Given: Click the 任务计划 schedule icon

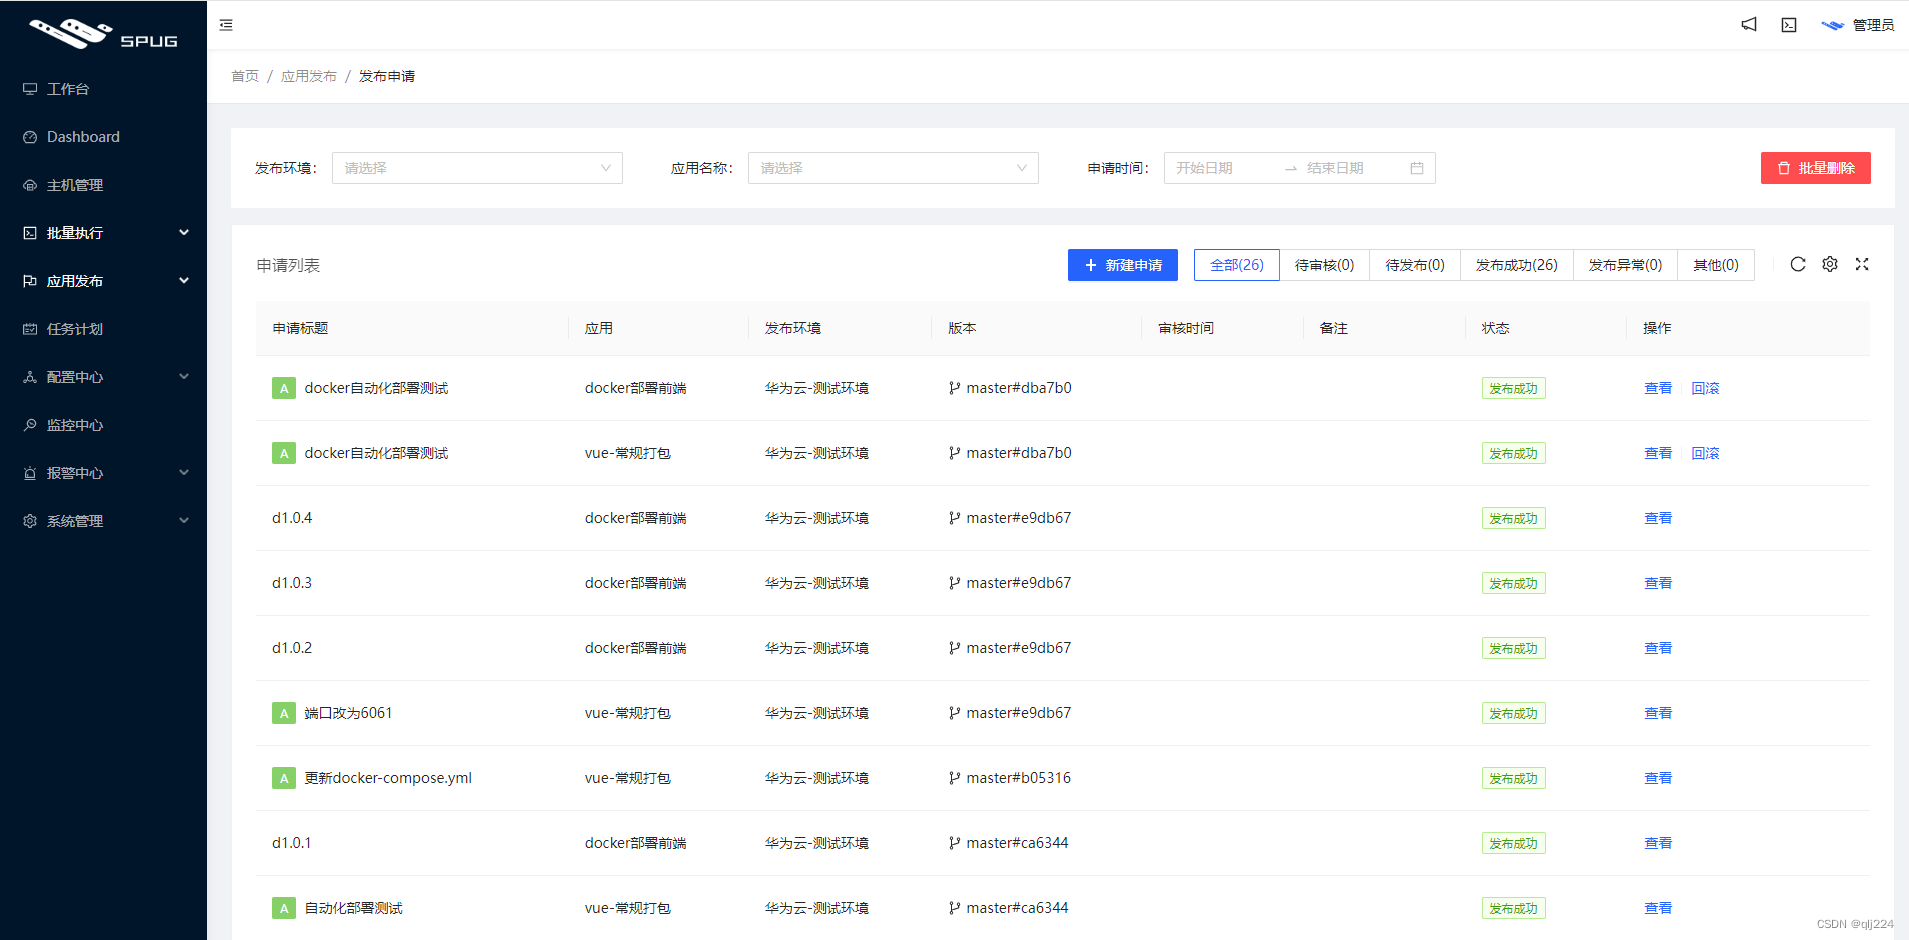Looking at the screenshot, I should point(30,329).
